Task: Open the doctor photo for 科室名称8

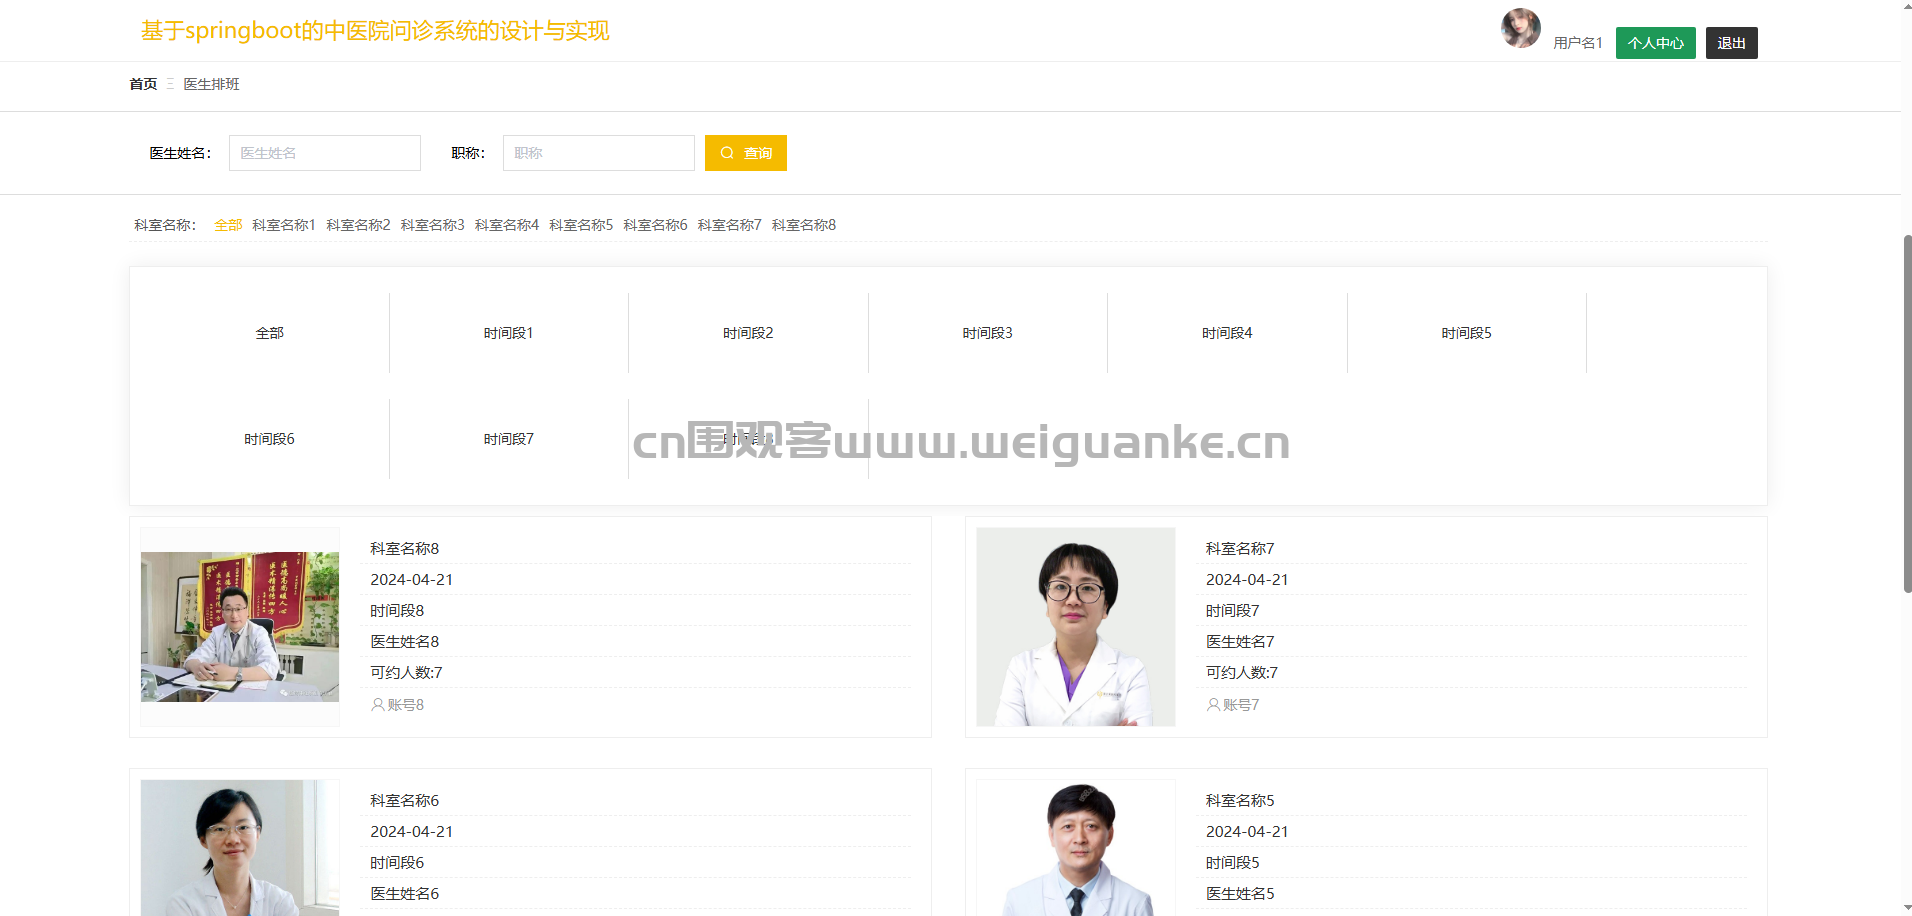Action: [240, 627]
